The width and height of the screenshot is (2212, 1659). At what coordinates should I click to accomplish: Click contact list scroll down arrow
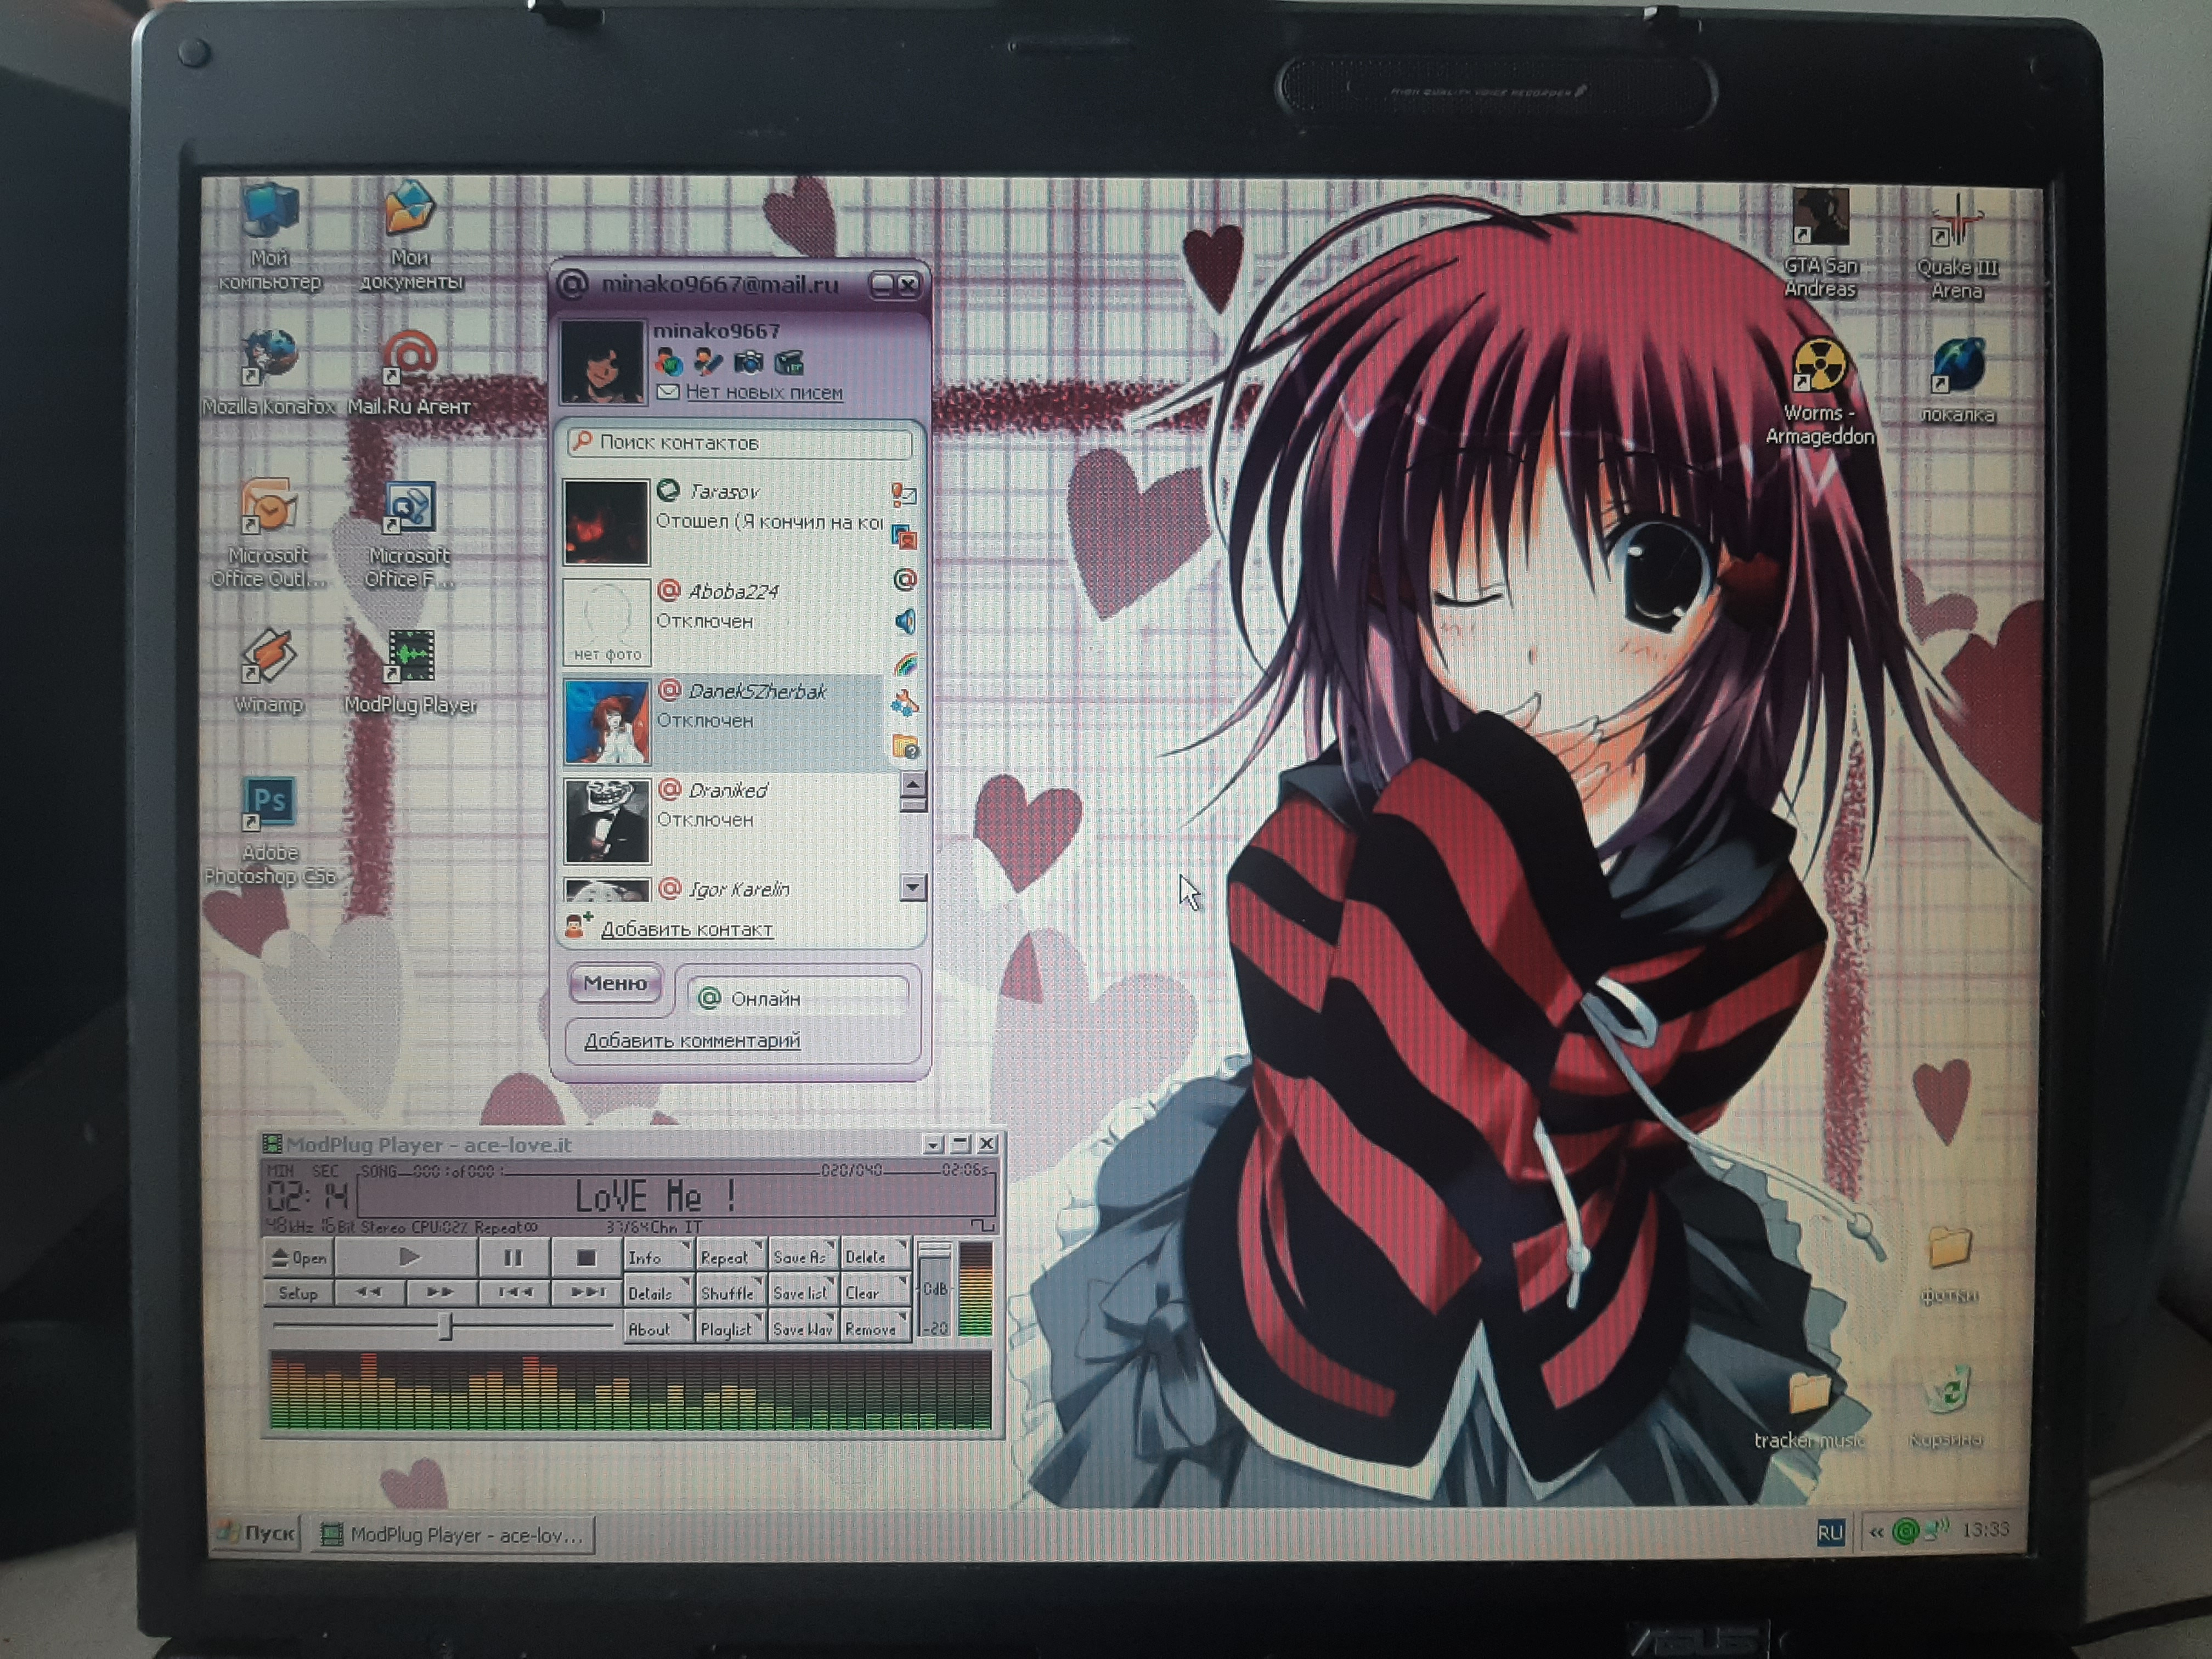point(912,887)
